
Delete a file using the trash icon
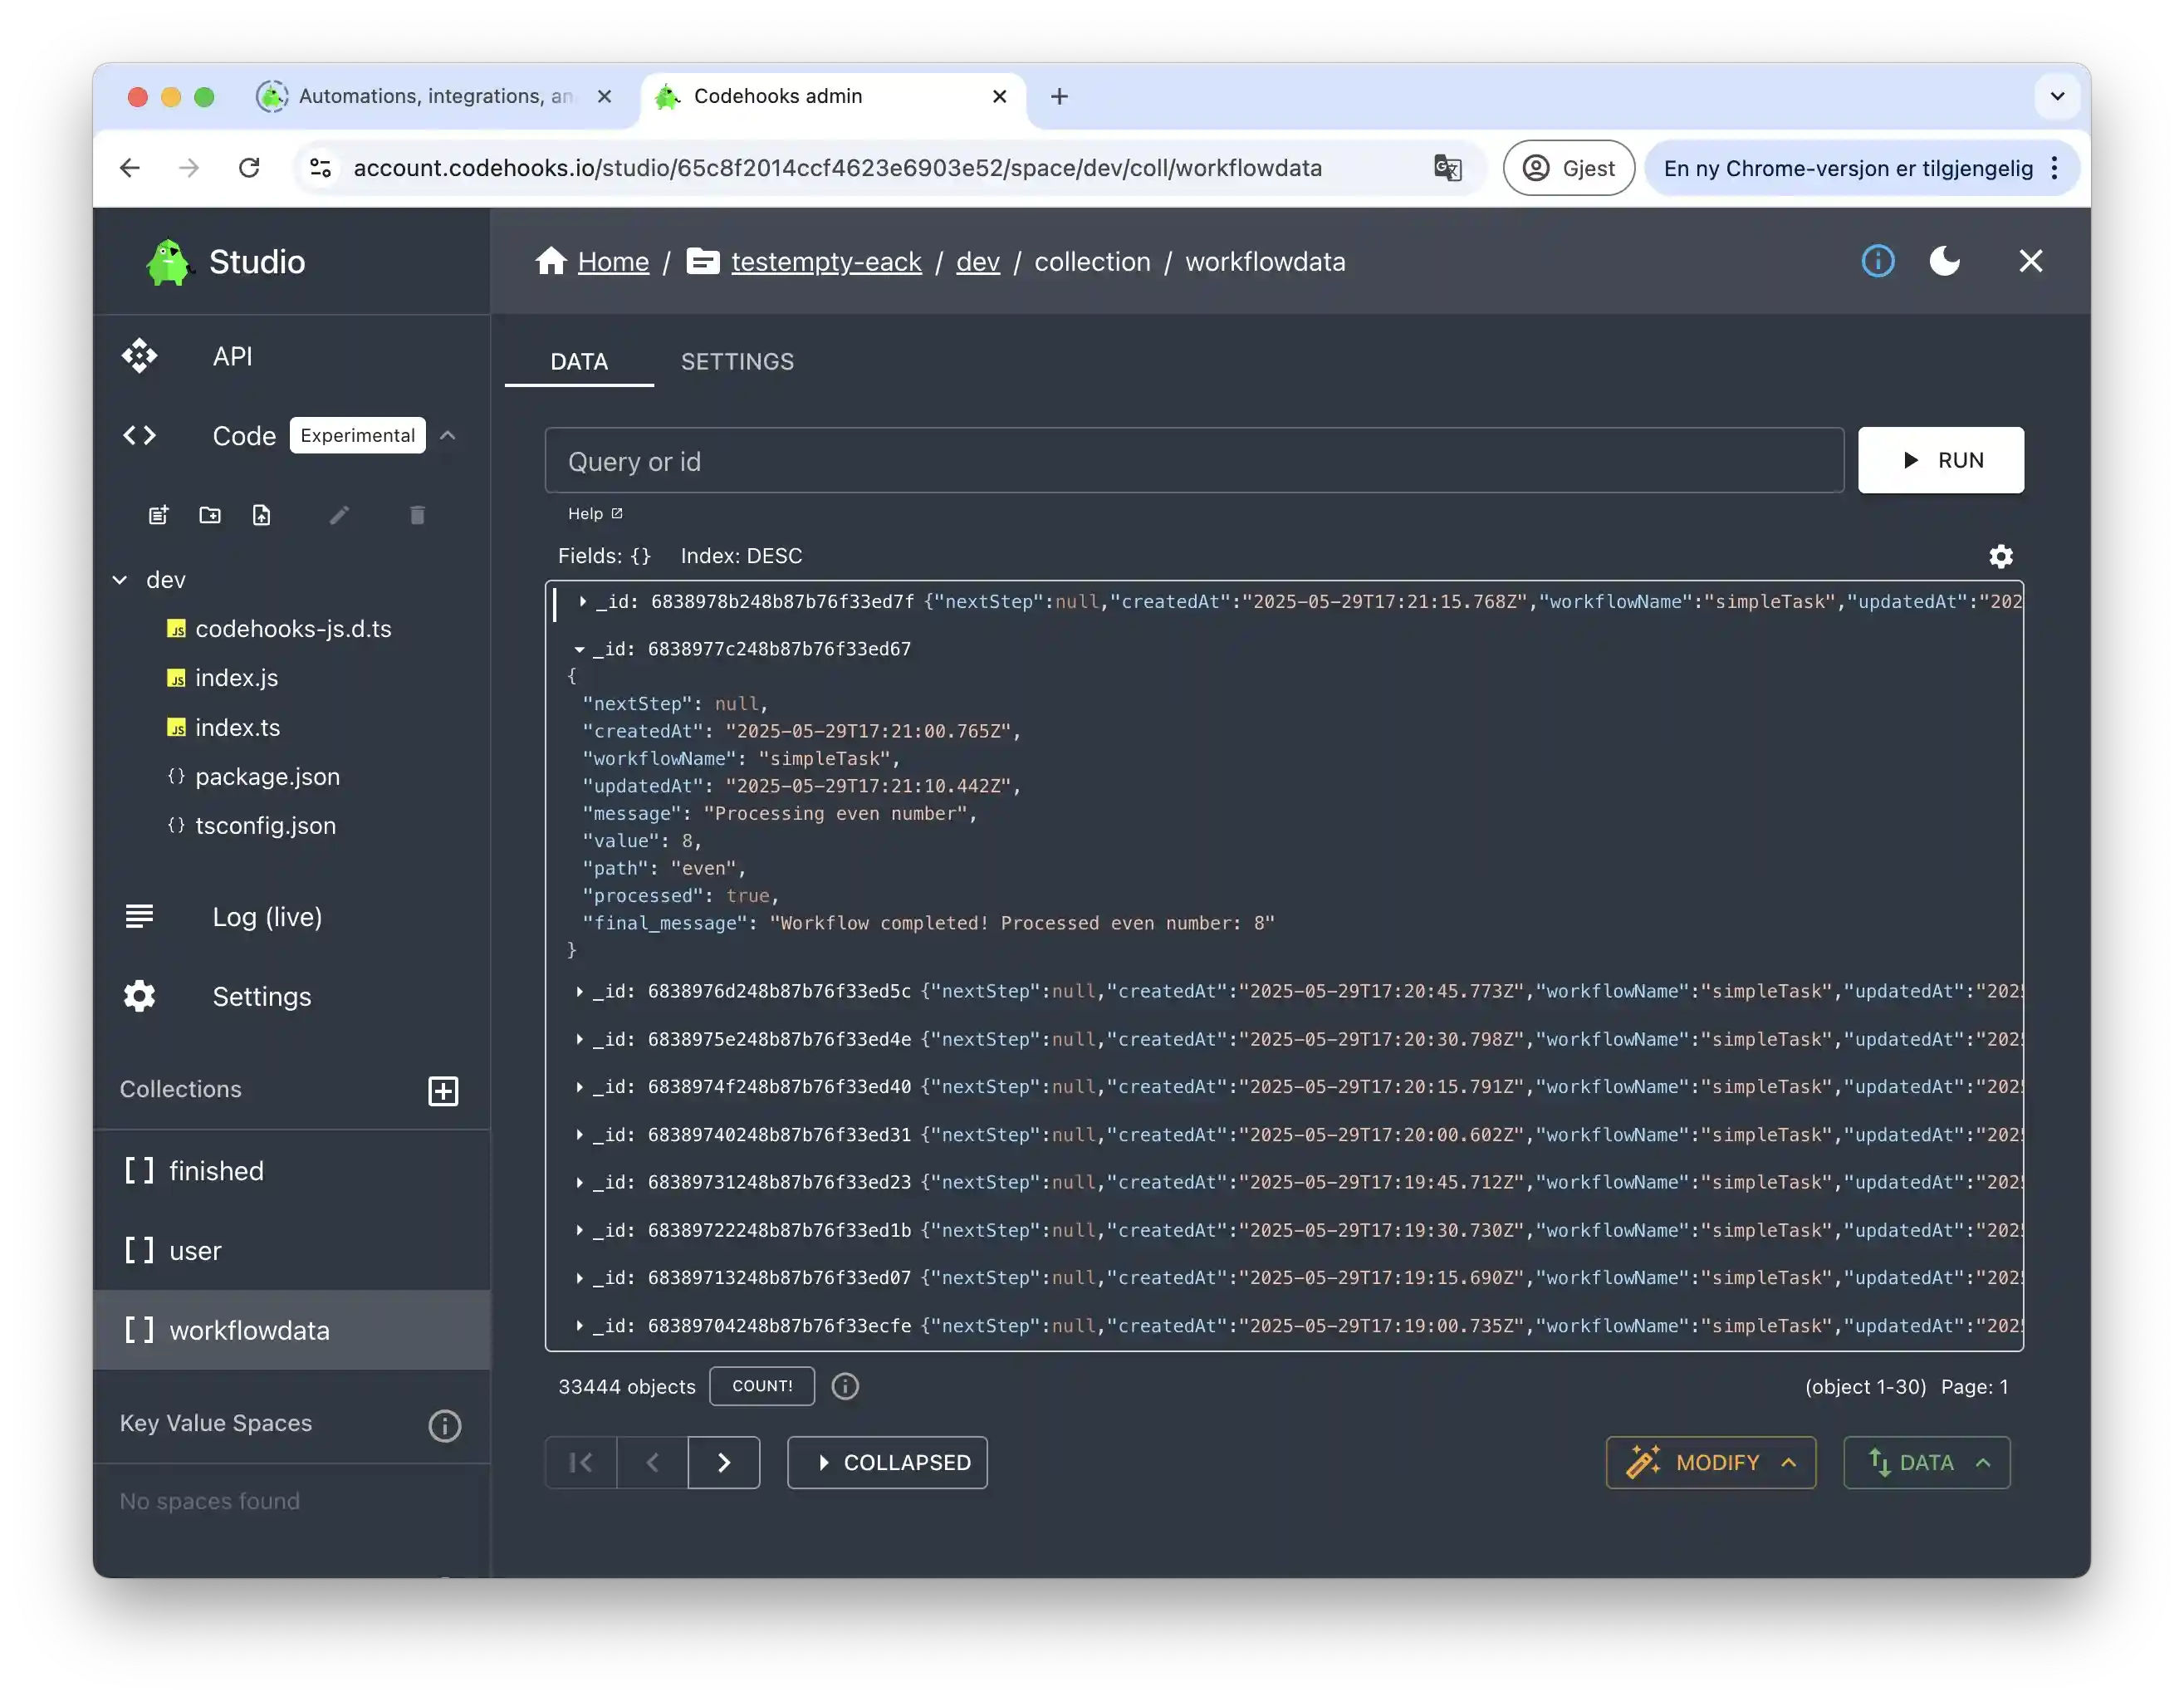[417, 515]
